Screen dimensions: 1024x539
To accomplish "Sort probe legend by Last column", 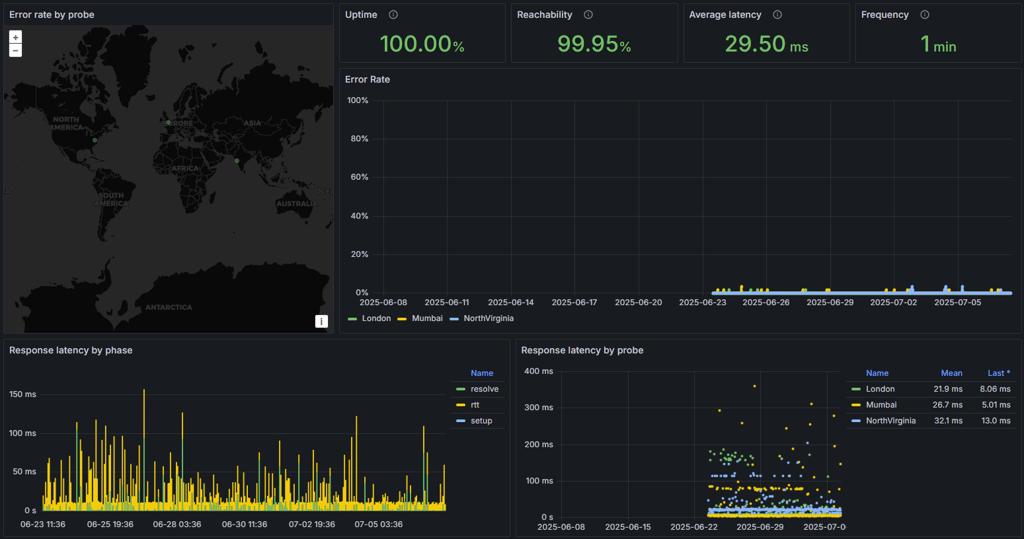I will pyautogui.click(x=999, y=373).
